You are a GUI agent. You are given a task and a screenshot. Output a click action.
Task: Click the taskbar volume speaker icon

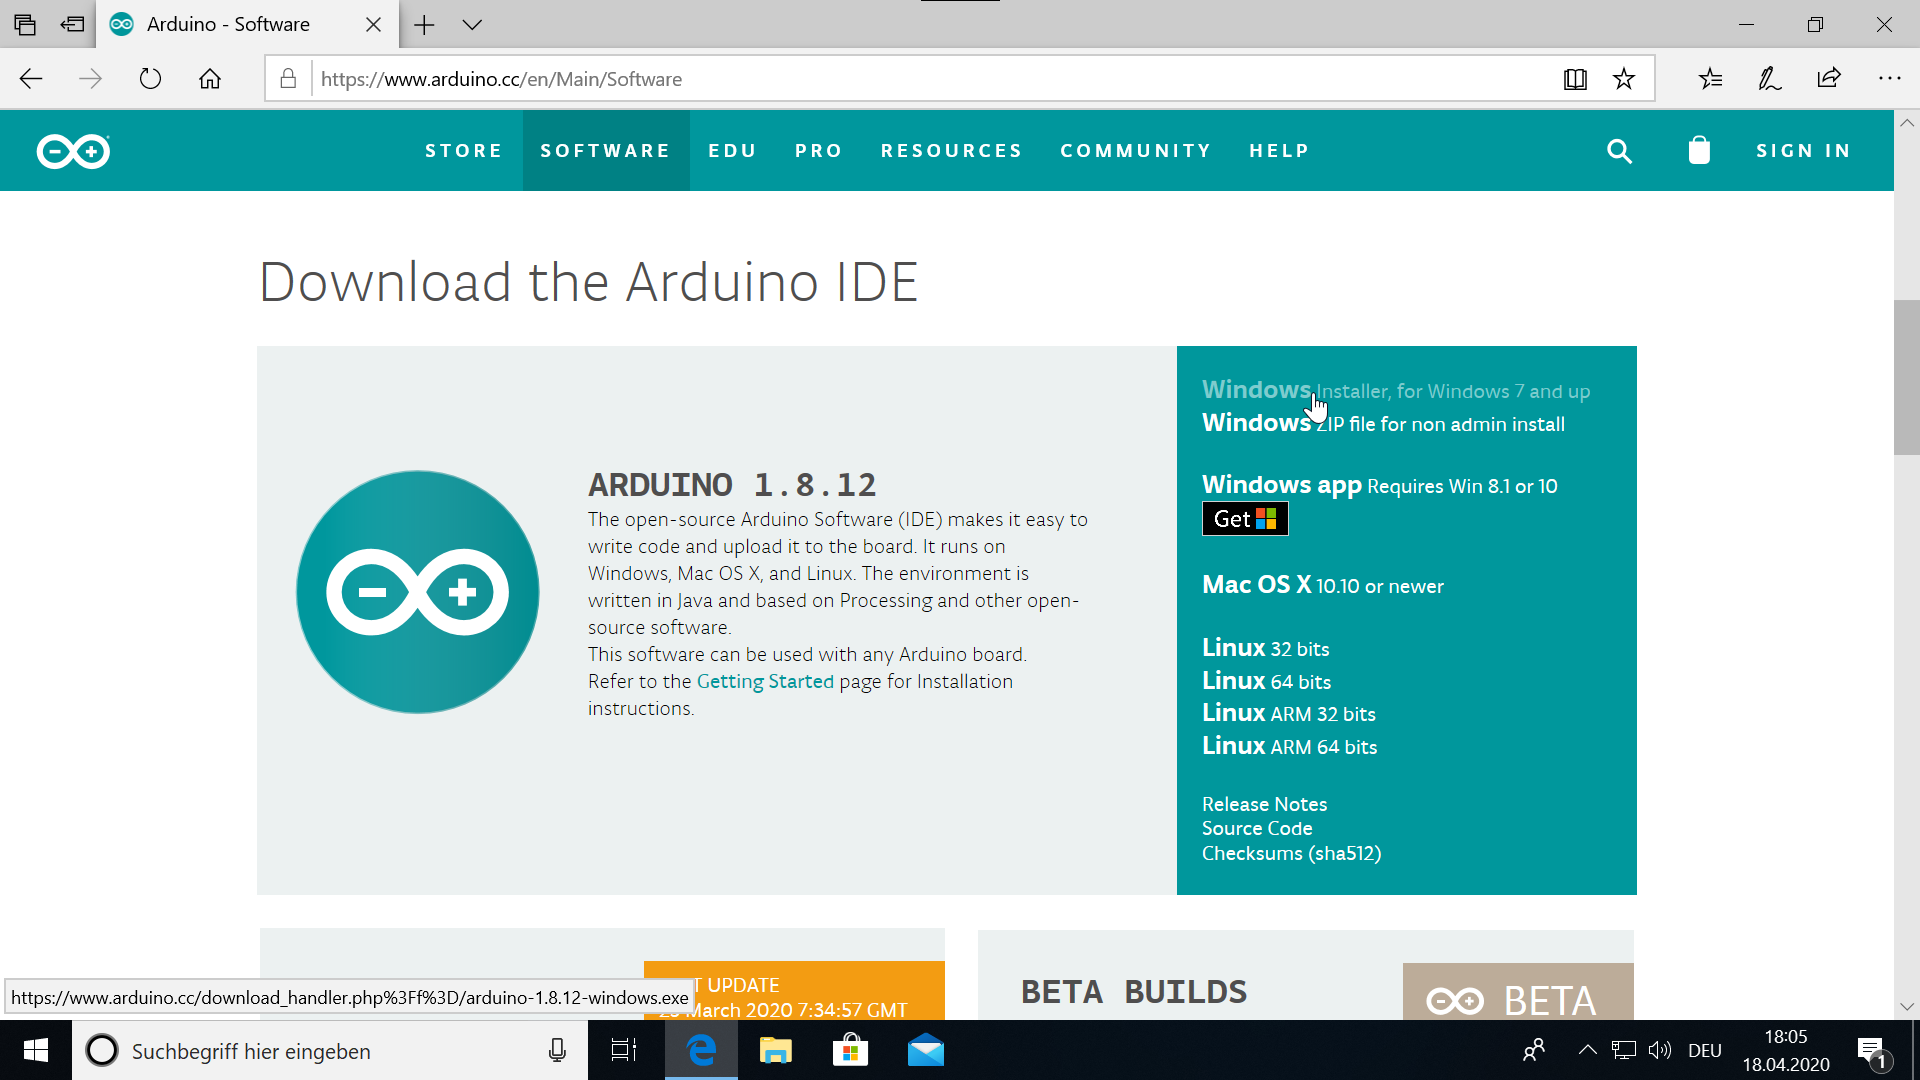(1660, 1050)
